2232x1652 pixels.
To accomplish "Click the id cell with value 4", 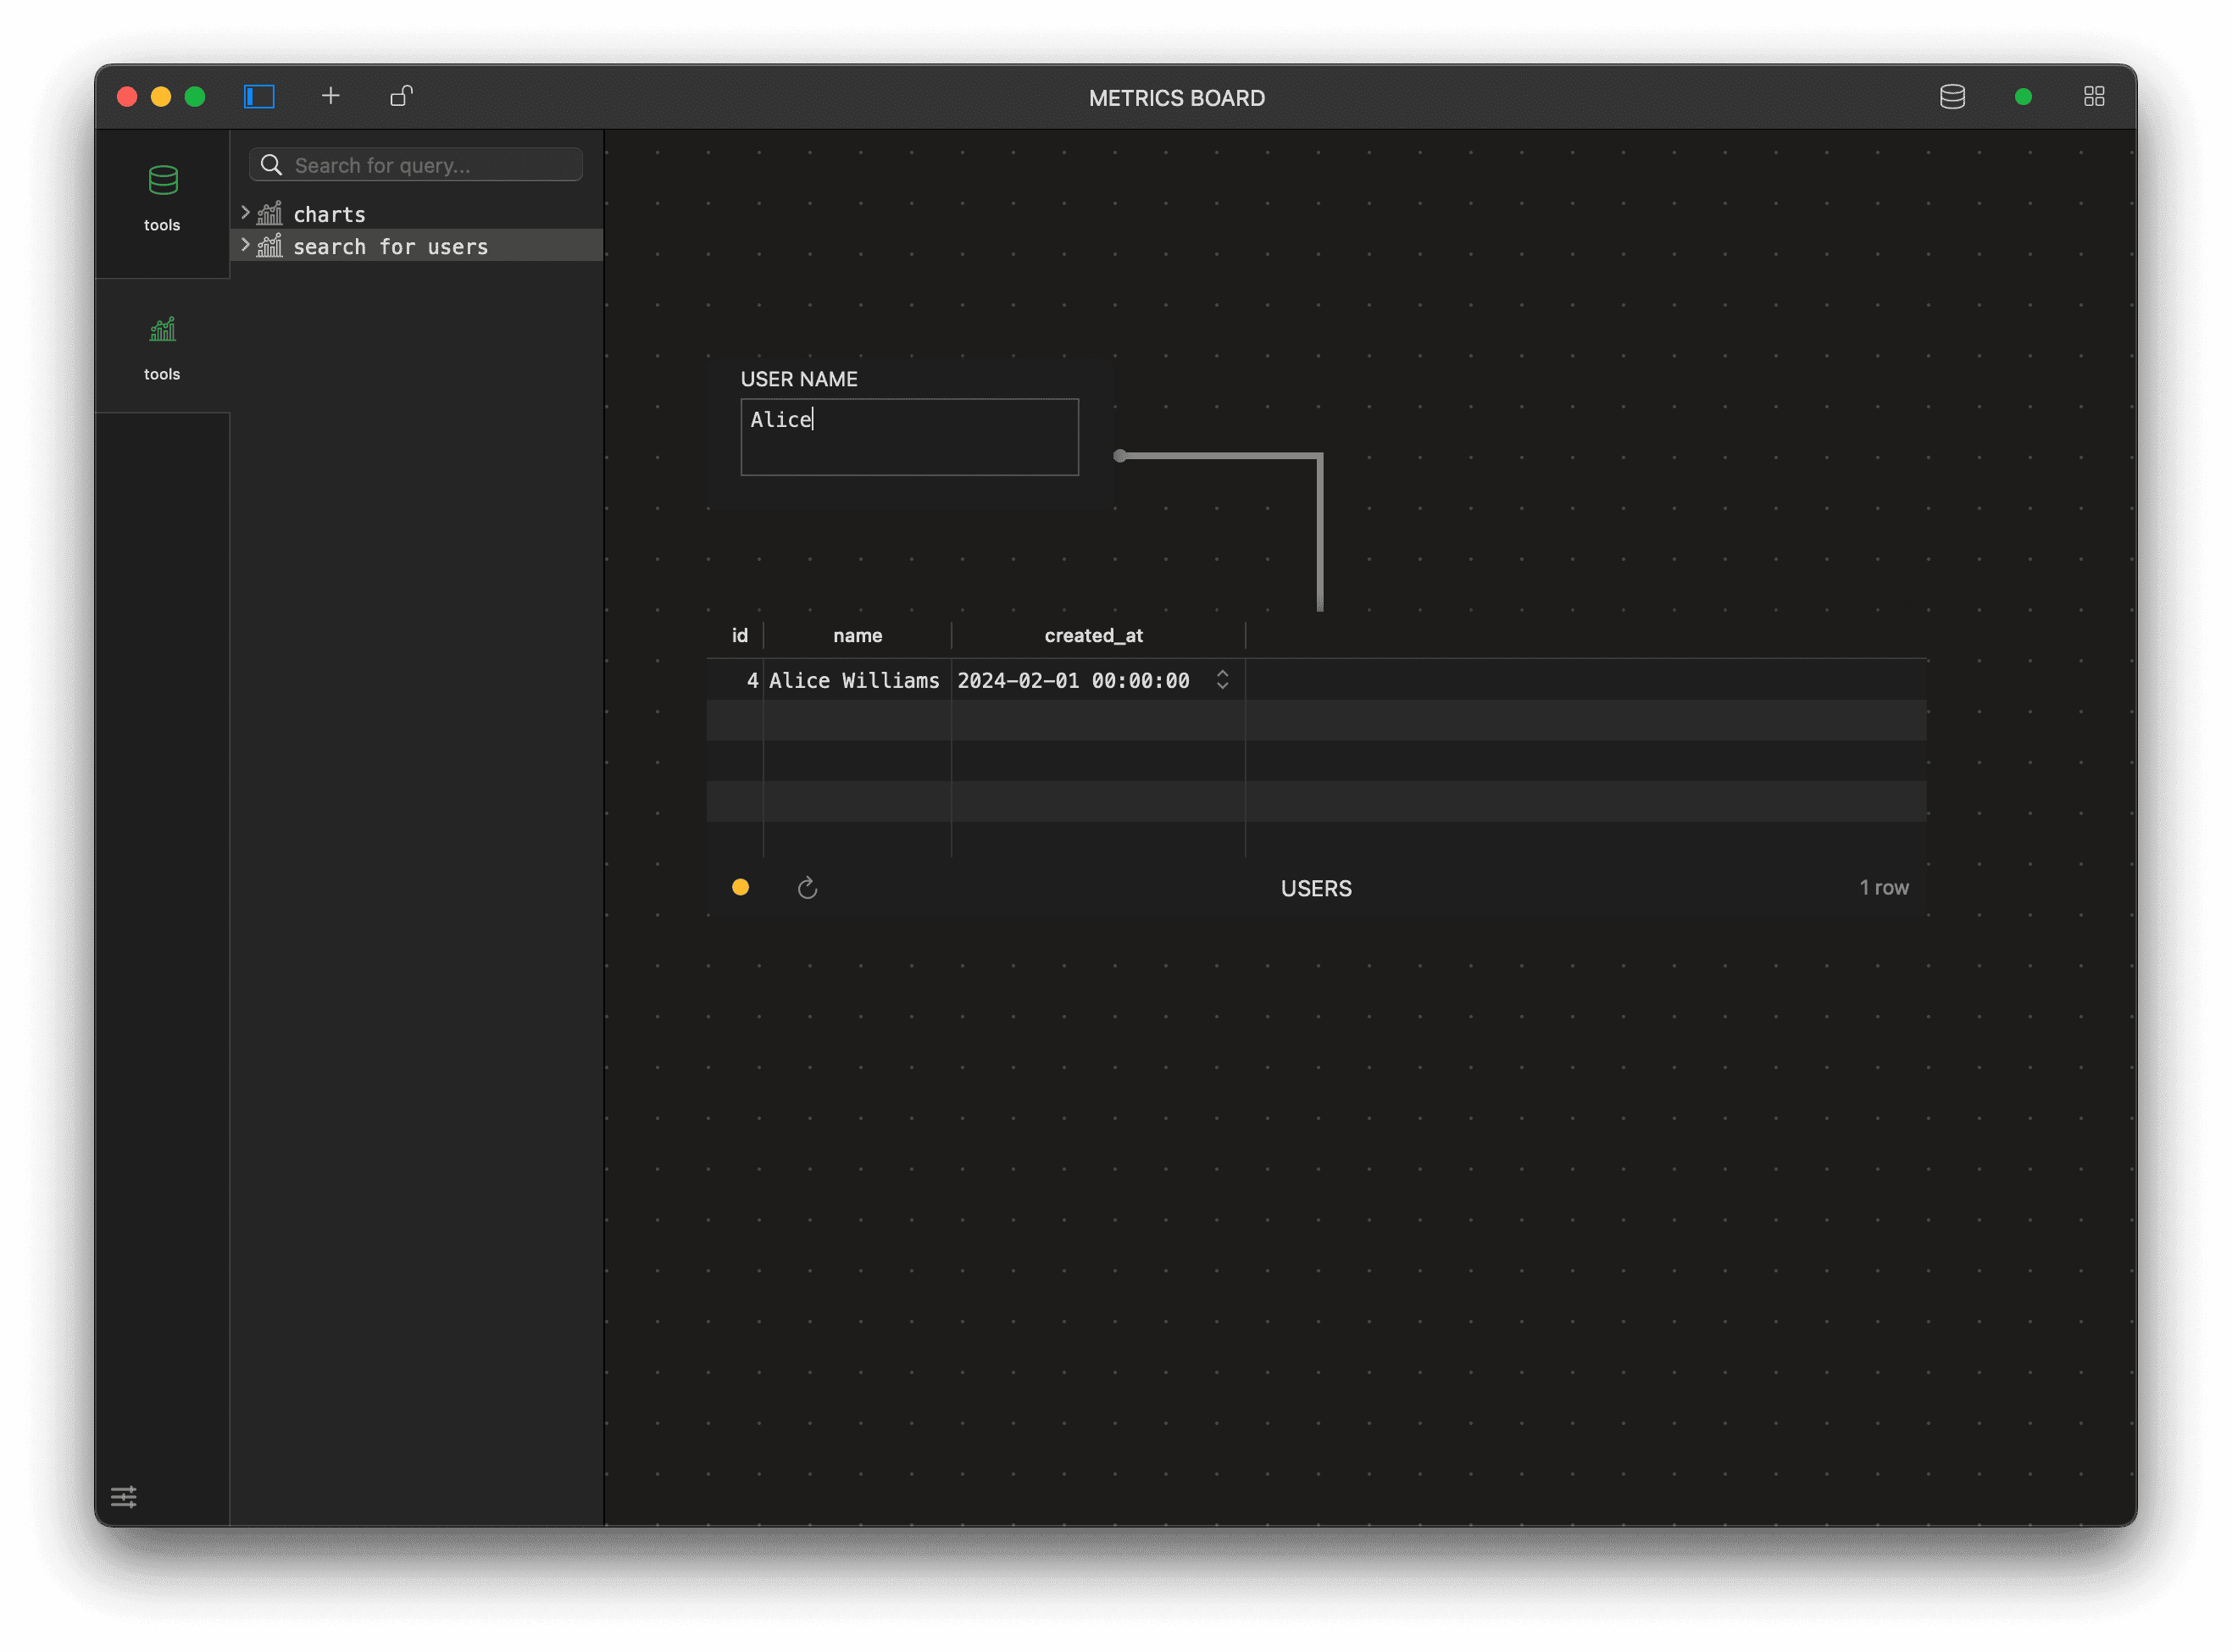I will 736,681.
